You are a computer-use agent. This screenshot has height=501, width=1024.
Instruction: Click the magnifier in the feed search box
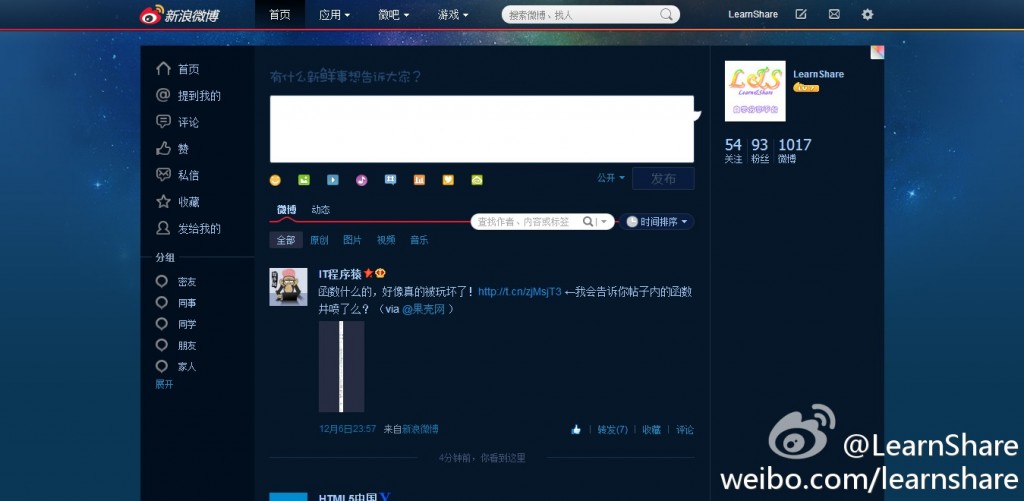[x=587, y=222]
